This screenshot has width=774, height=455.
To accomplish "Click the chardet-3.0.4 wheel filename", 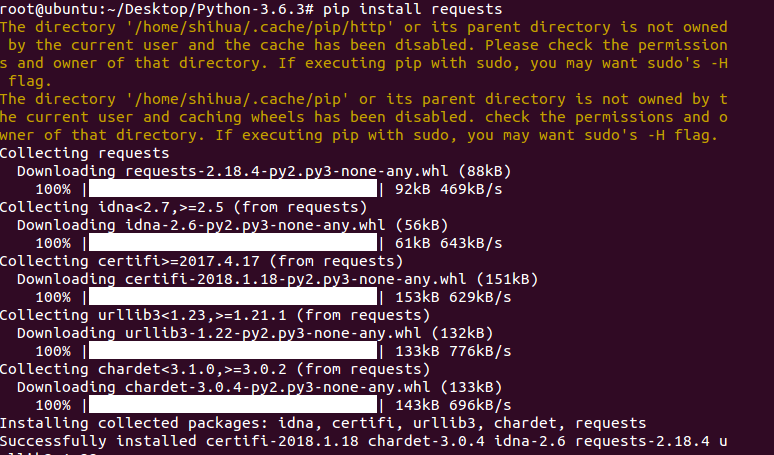I will coord(277,387).
